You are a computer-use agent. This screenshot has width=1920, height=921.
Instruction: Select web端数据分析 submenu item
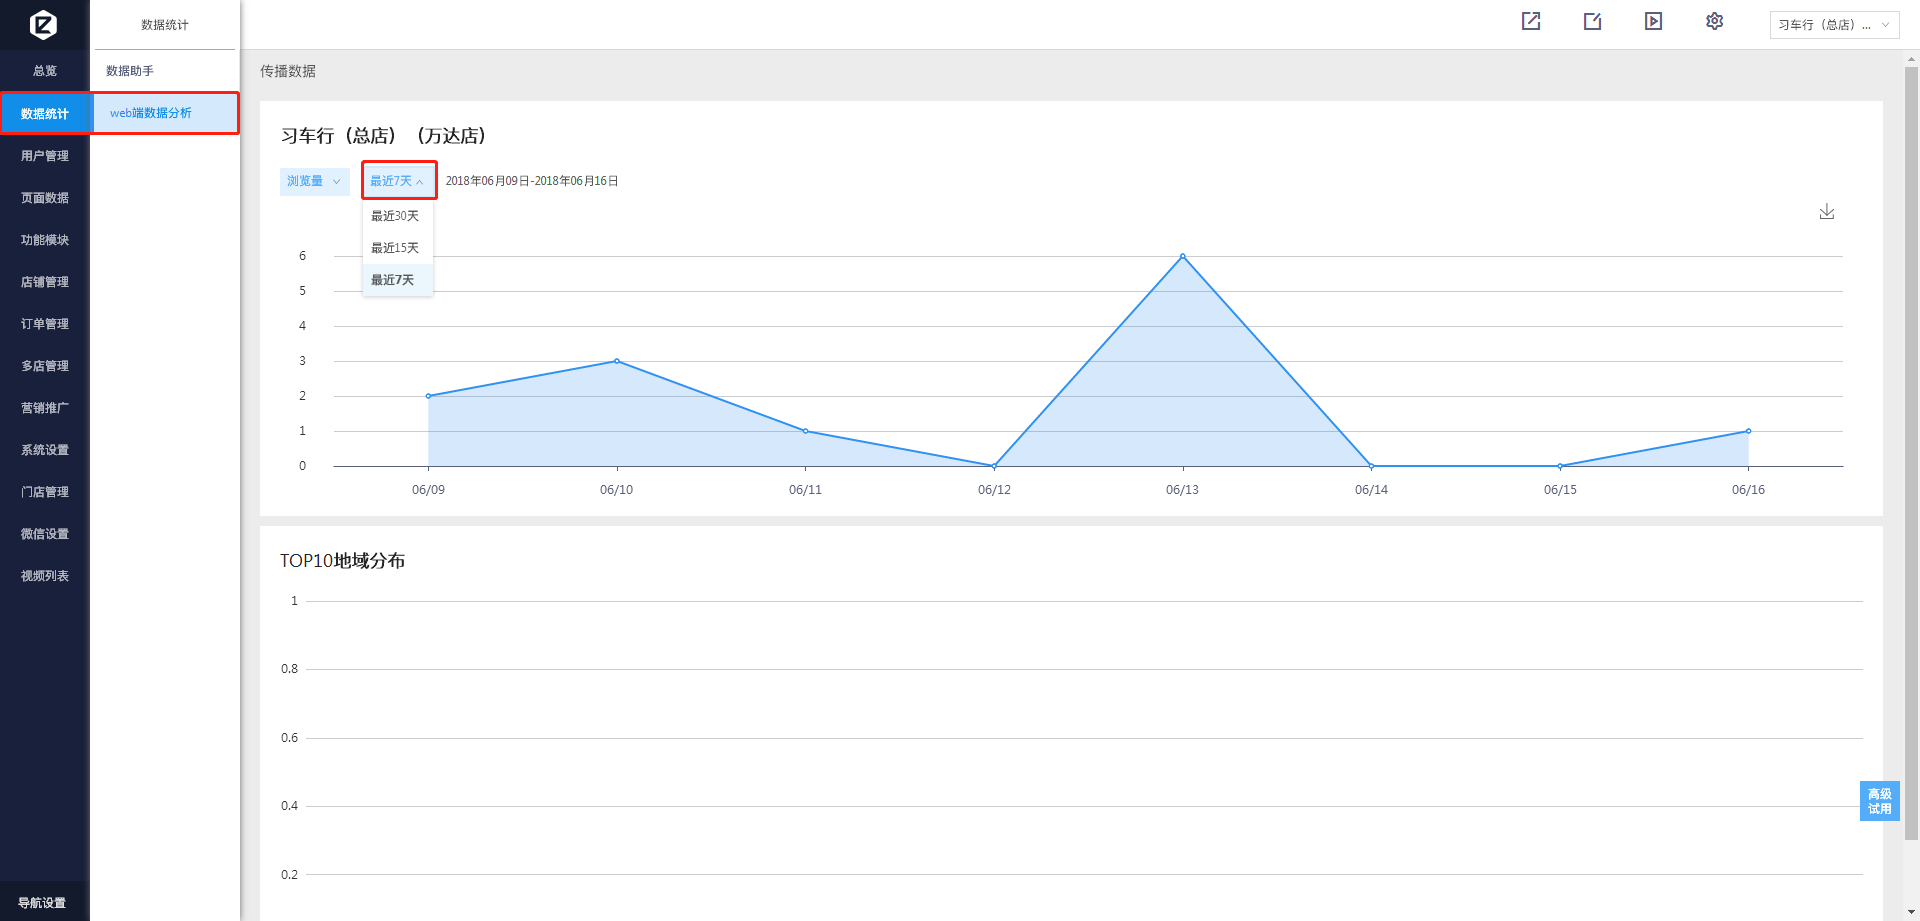151,113
